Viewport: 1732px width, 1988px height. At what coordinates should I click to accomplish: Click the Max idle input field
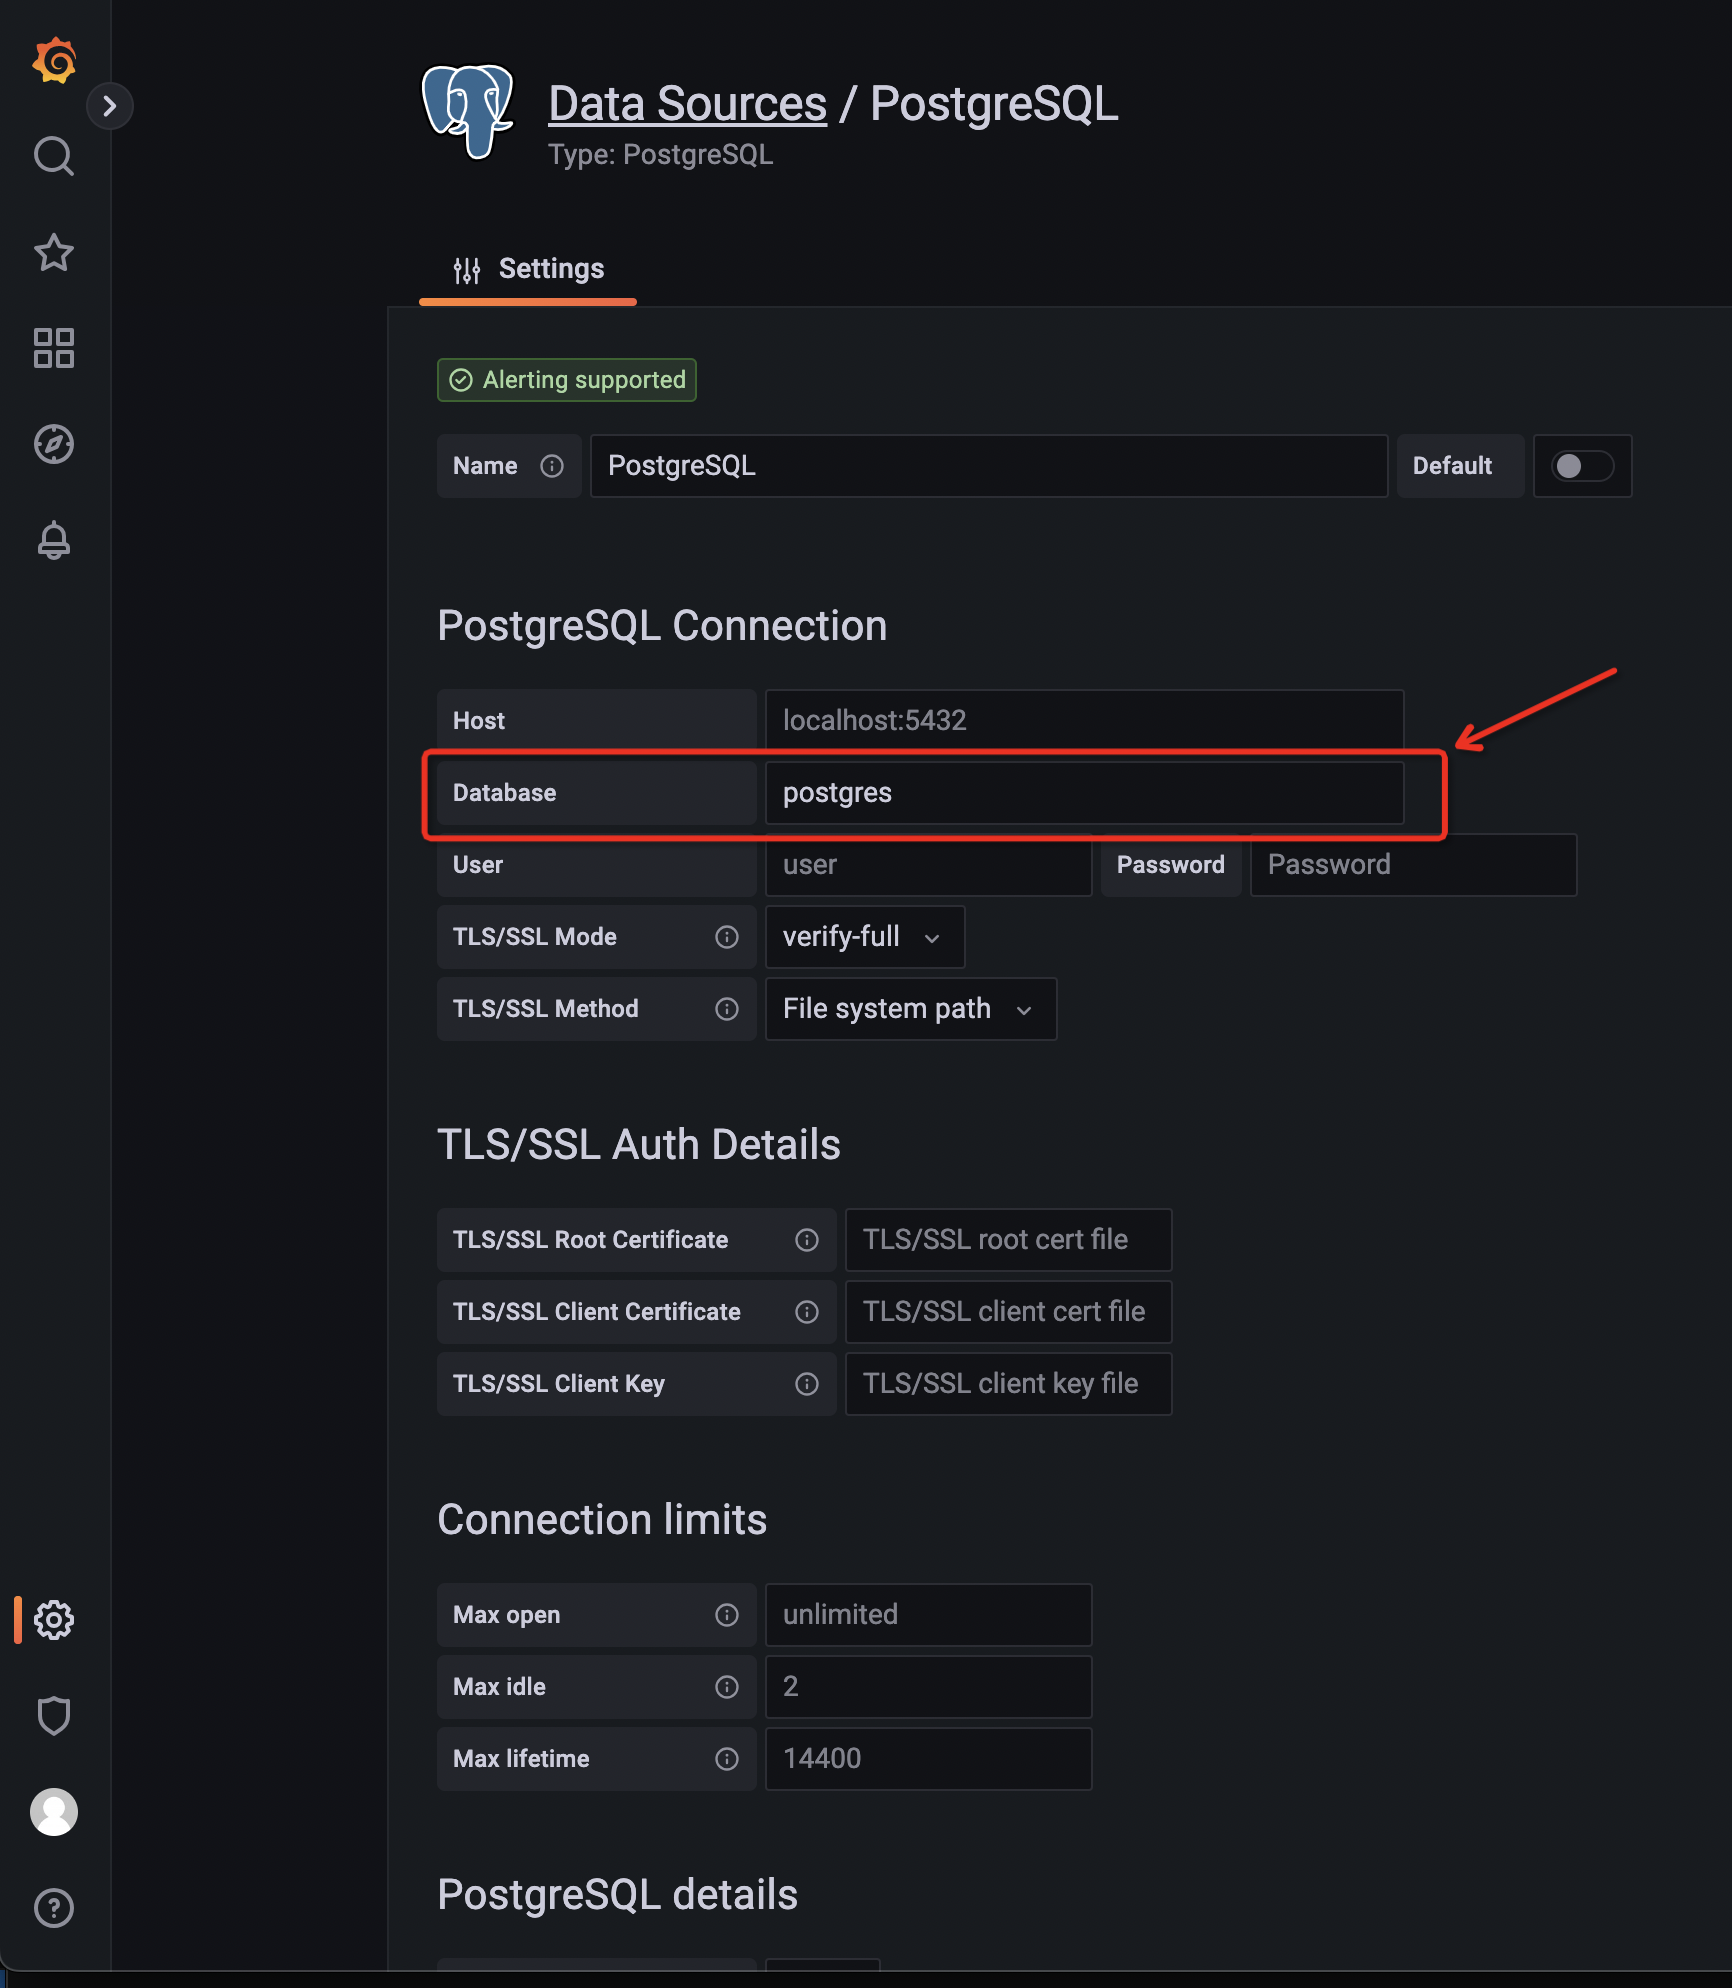[929, 1687]
